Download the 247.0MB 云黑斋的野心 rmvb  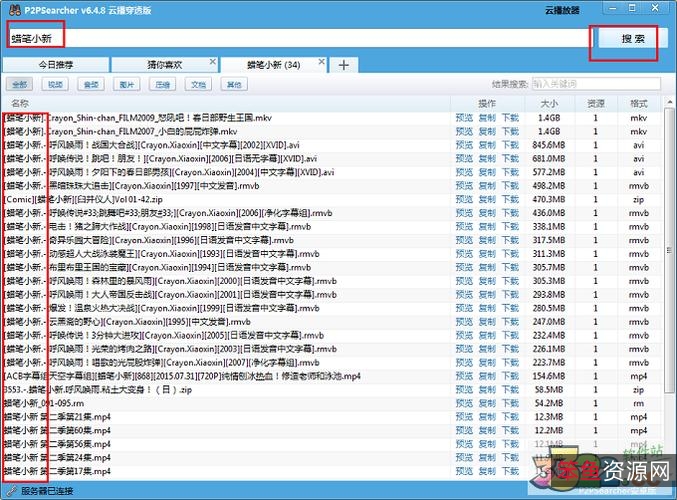[x=510, y=322]
